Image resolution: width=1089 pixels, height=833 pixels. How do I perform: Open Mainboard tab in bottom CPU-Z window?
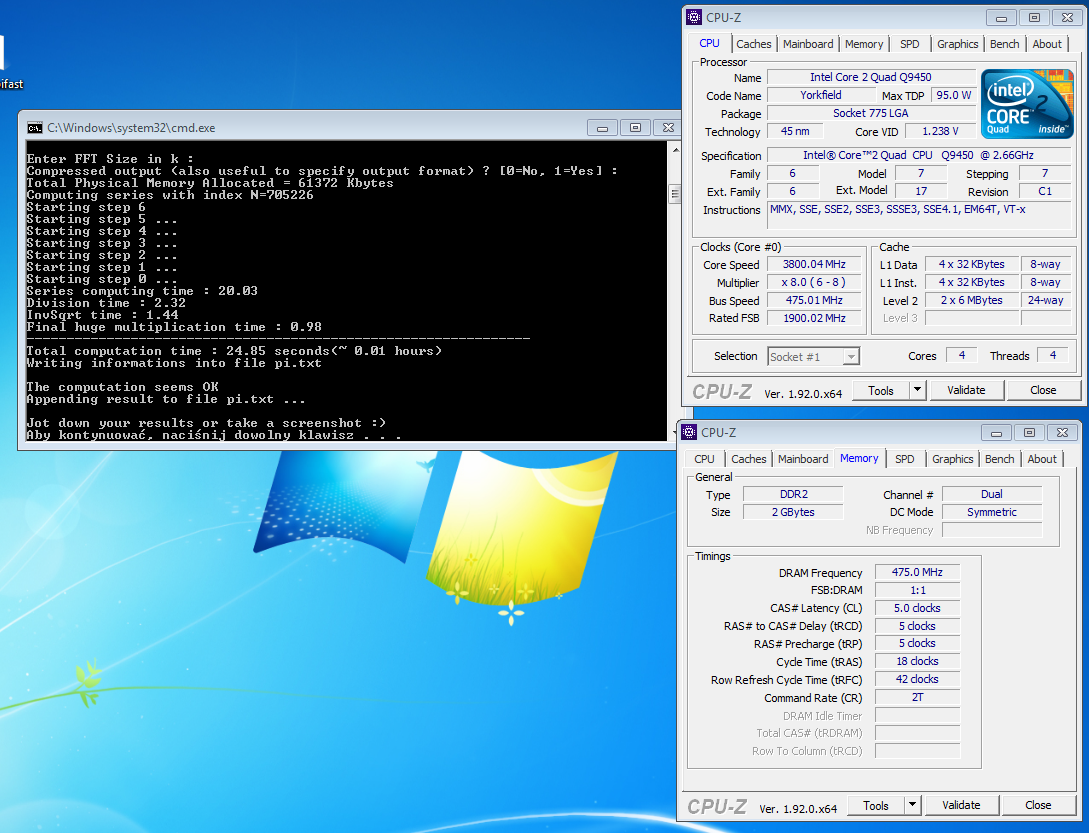click(803, 459)
